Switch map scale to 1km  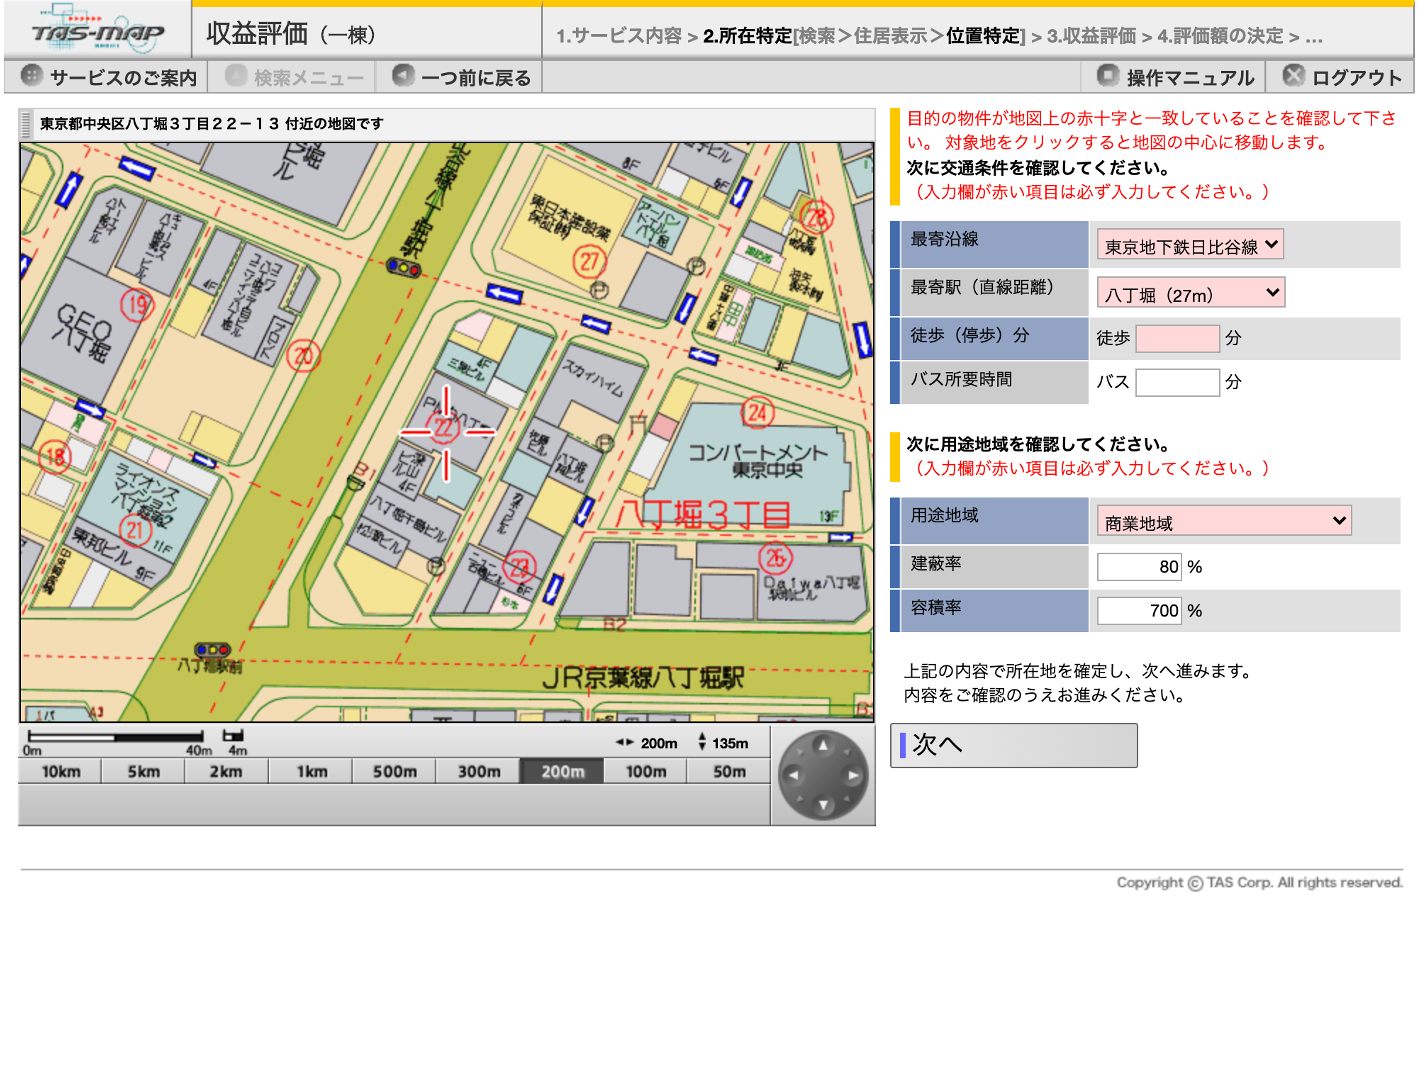point(309,771)
